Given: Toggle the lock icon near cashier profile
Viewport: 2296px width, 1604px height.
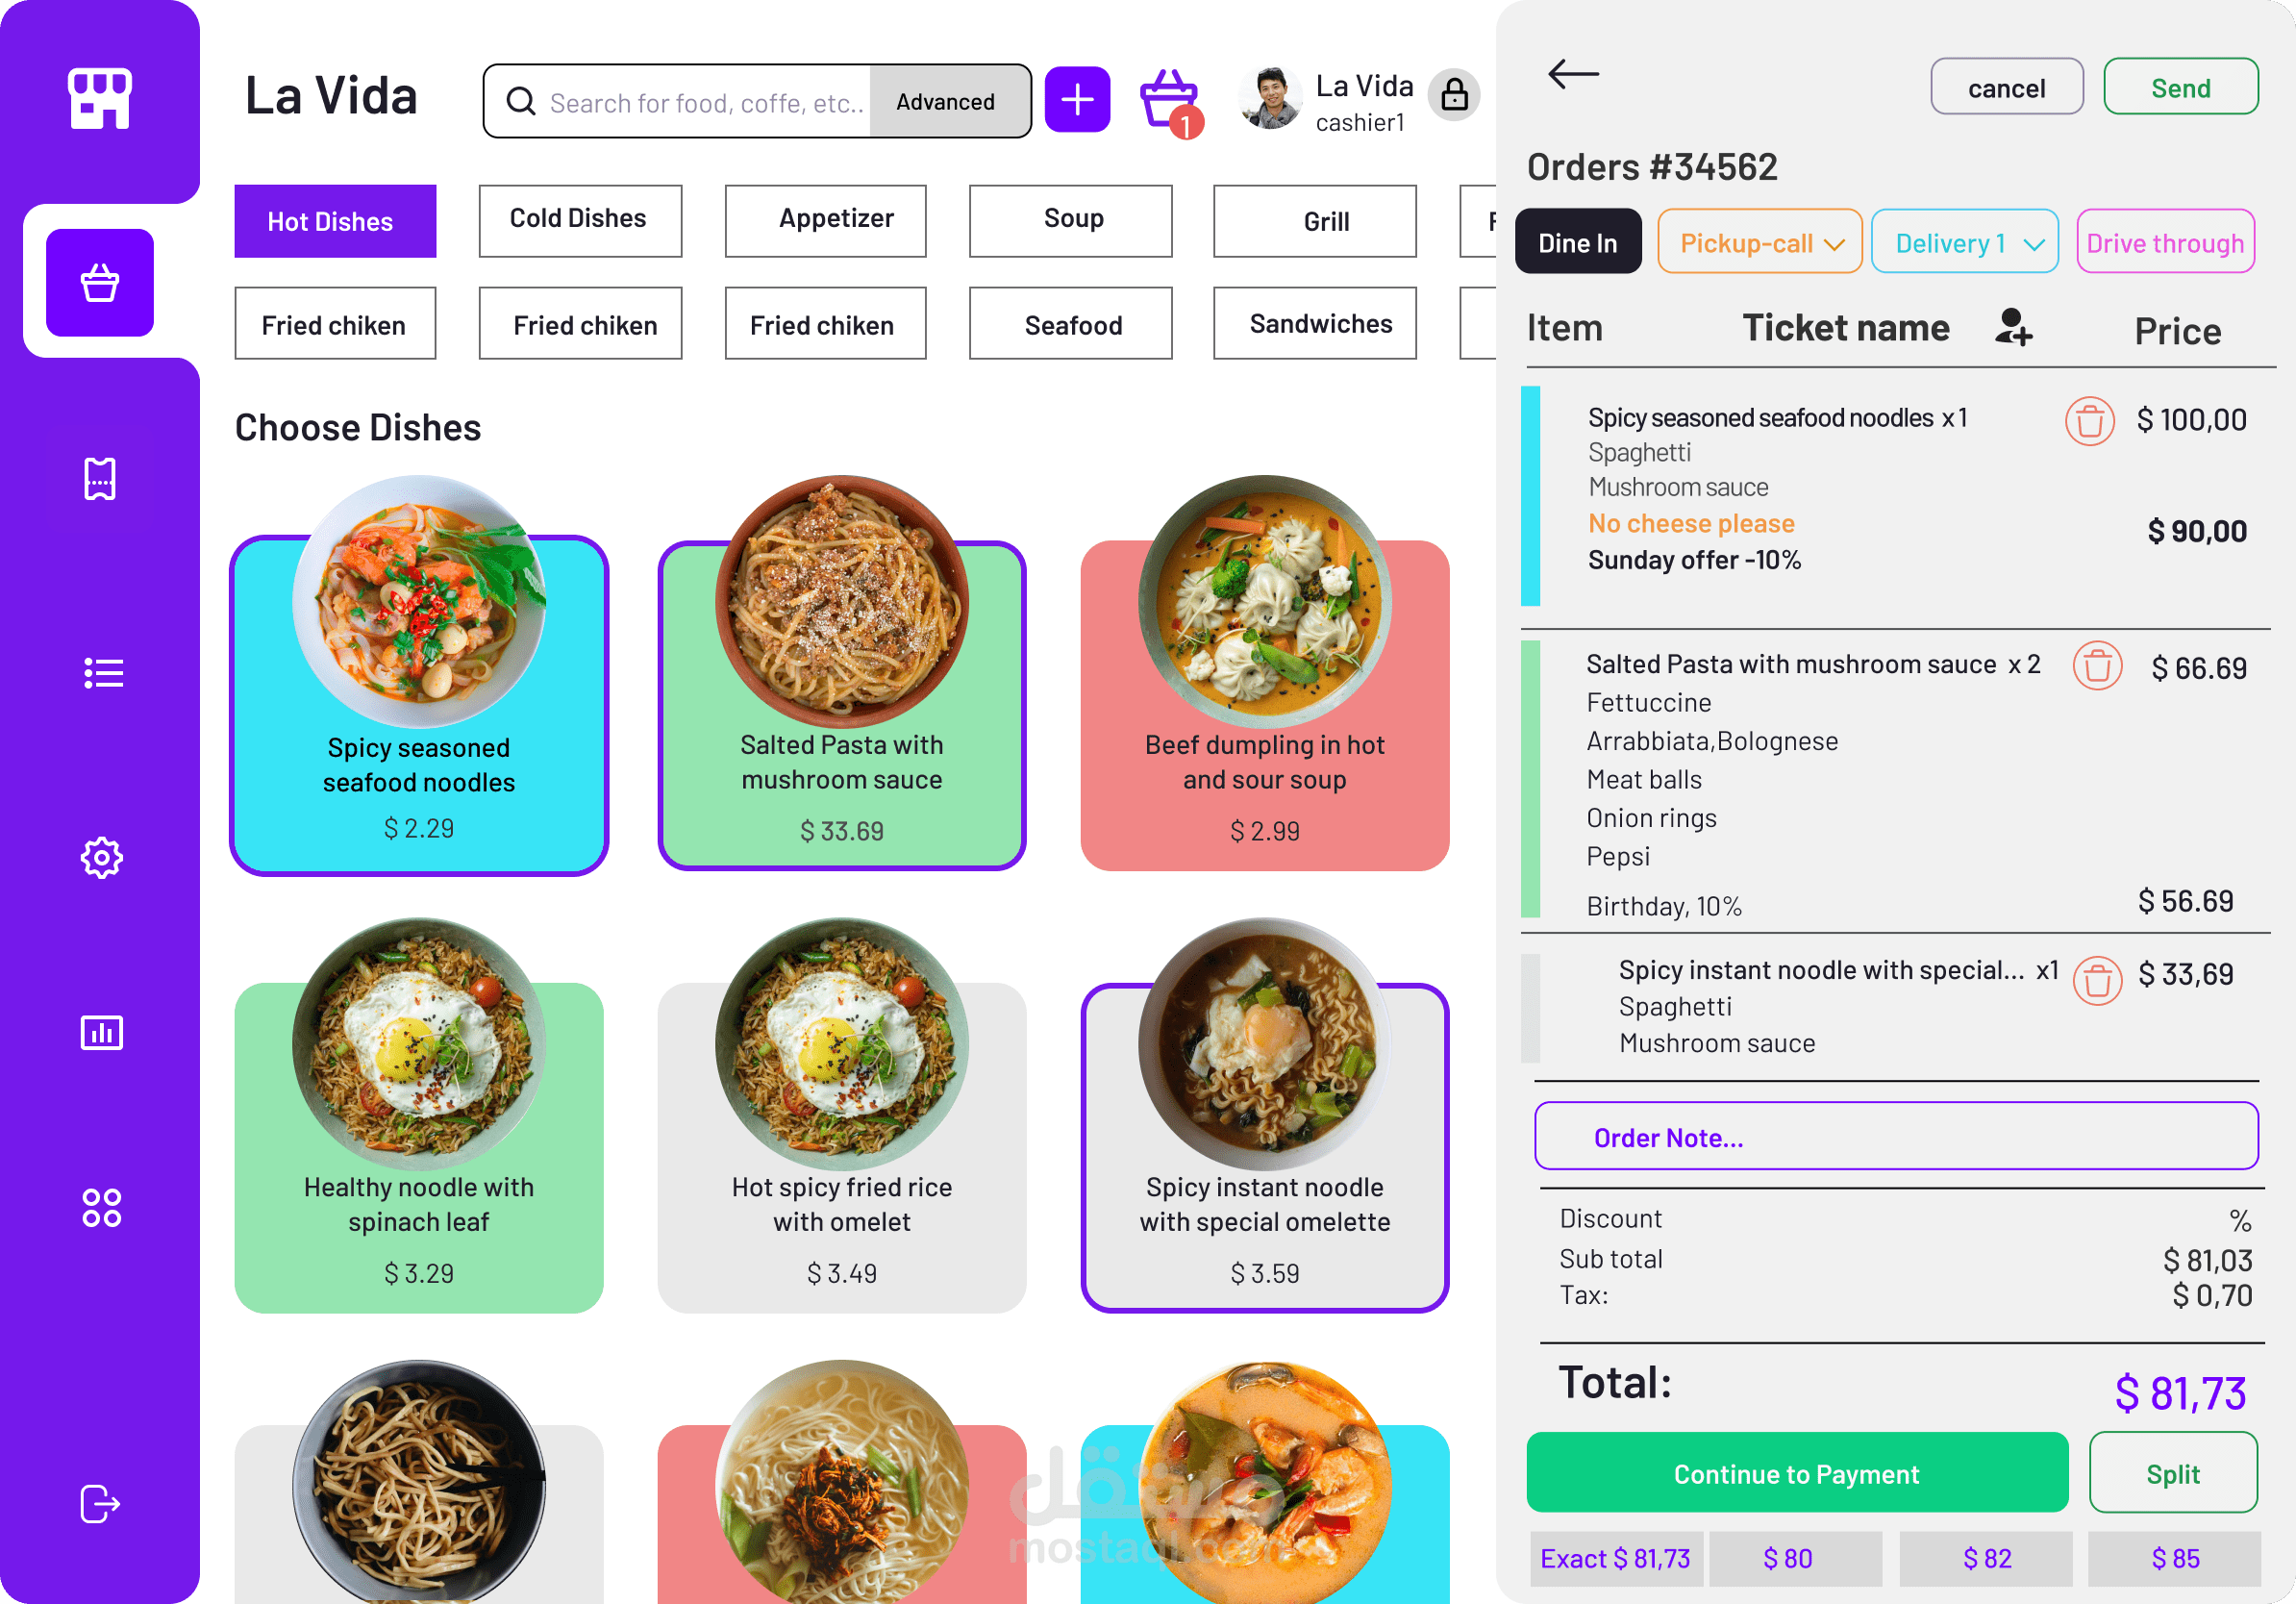Looking at the screenshot, I should [1454, 95].
